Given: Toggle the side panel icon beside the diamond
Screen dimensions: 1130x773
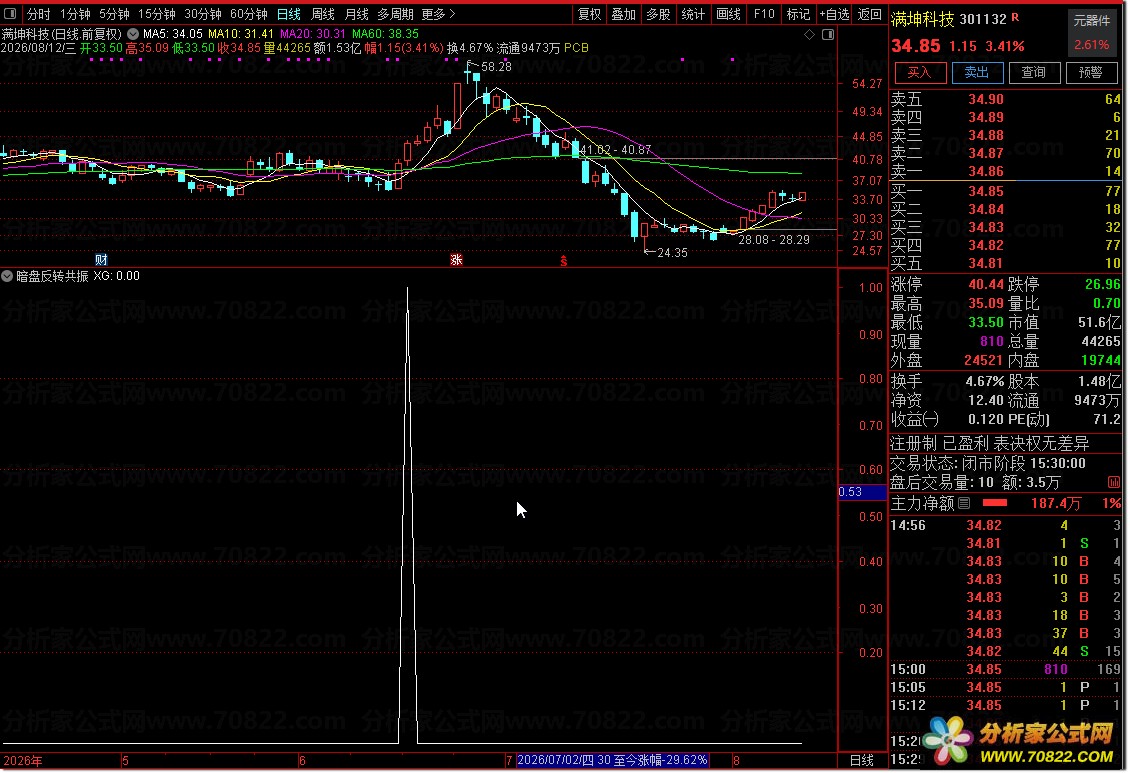Looking at the screenshot, I should [x=828, y=35].
